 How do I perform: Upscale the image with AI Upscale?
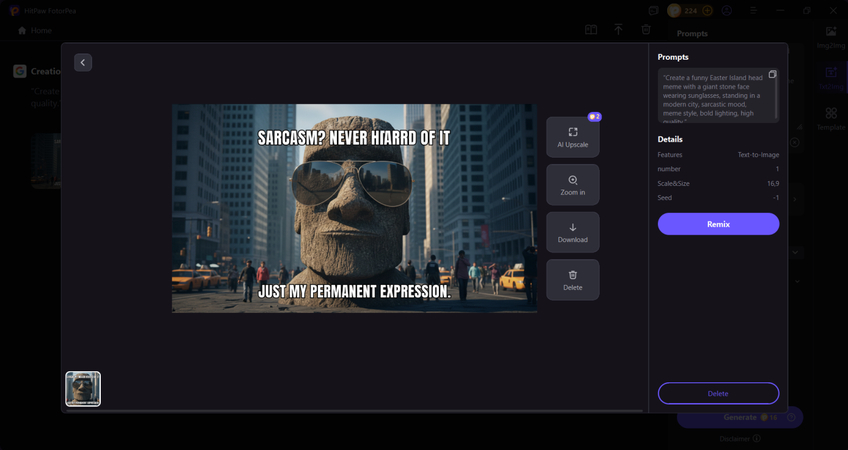[573, 137]
